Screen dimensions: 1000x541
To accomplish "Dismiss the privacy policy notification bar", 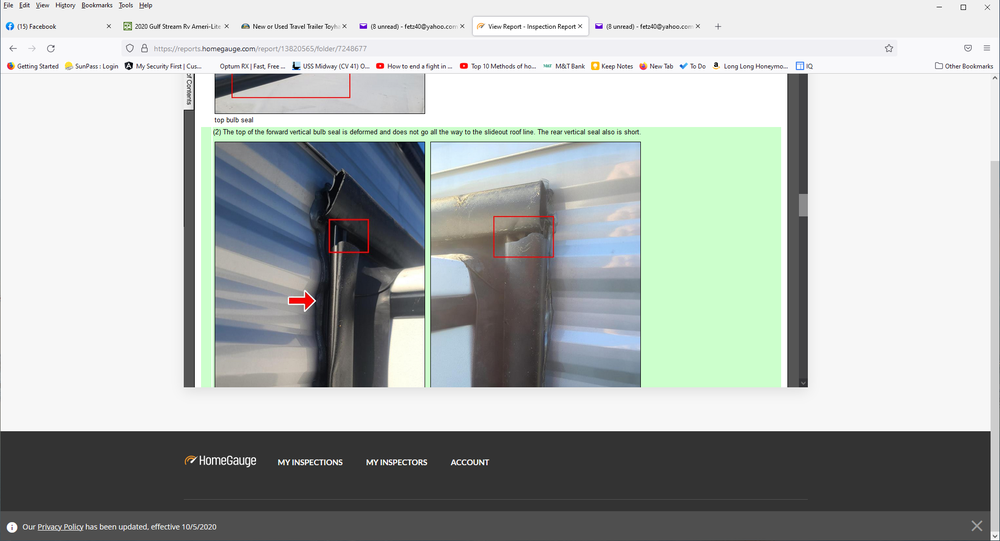I will (x=976, y=526).
